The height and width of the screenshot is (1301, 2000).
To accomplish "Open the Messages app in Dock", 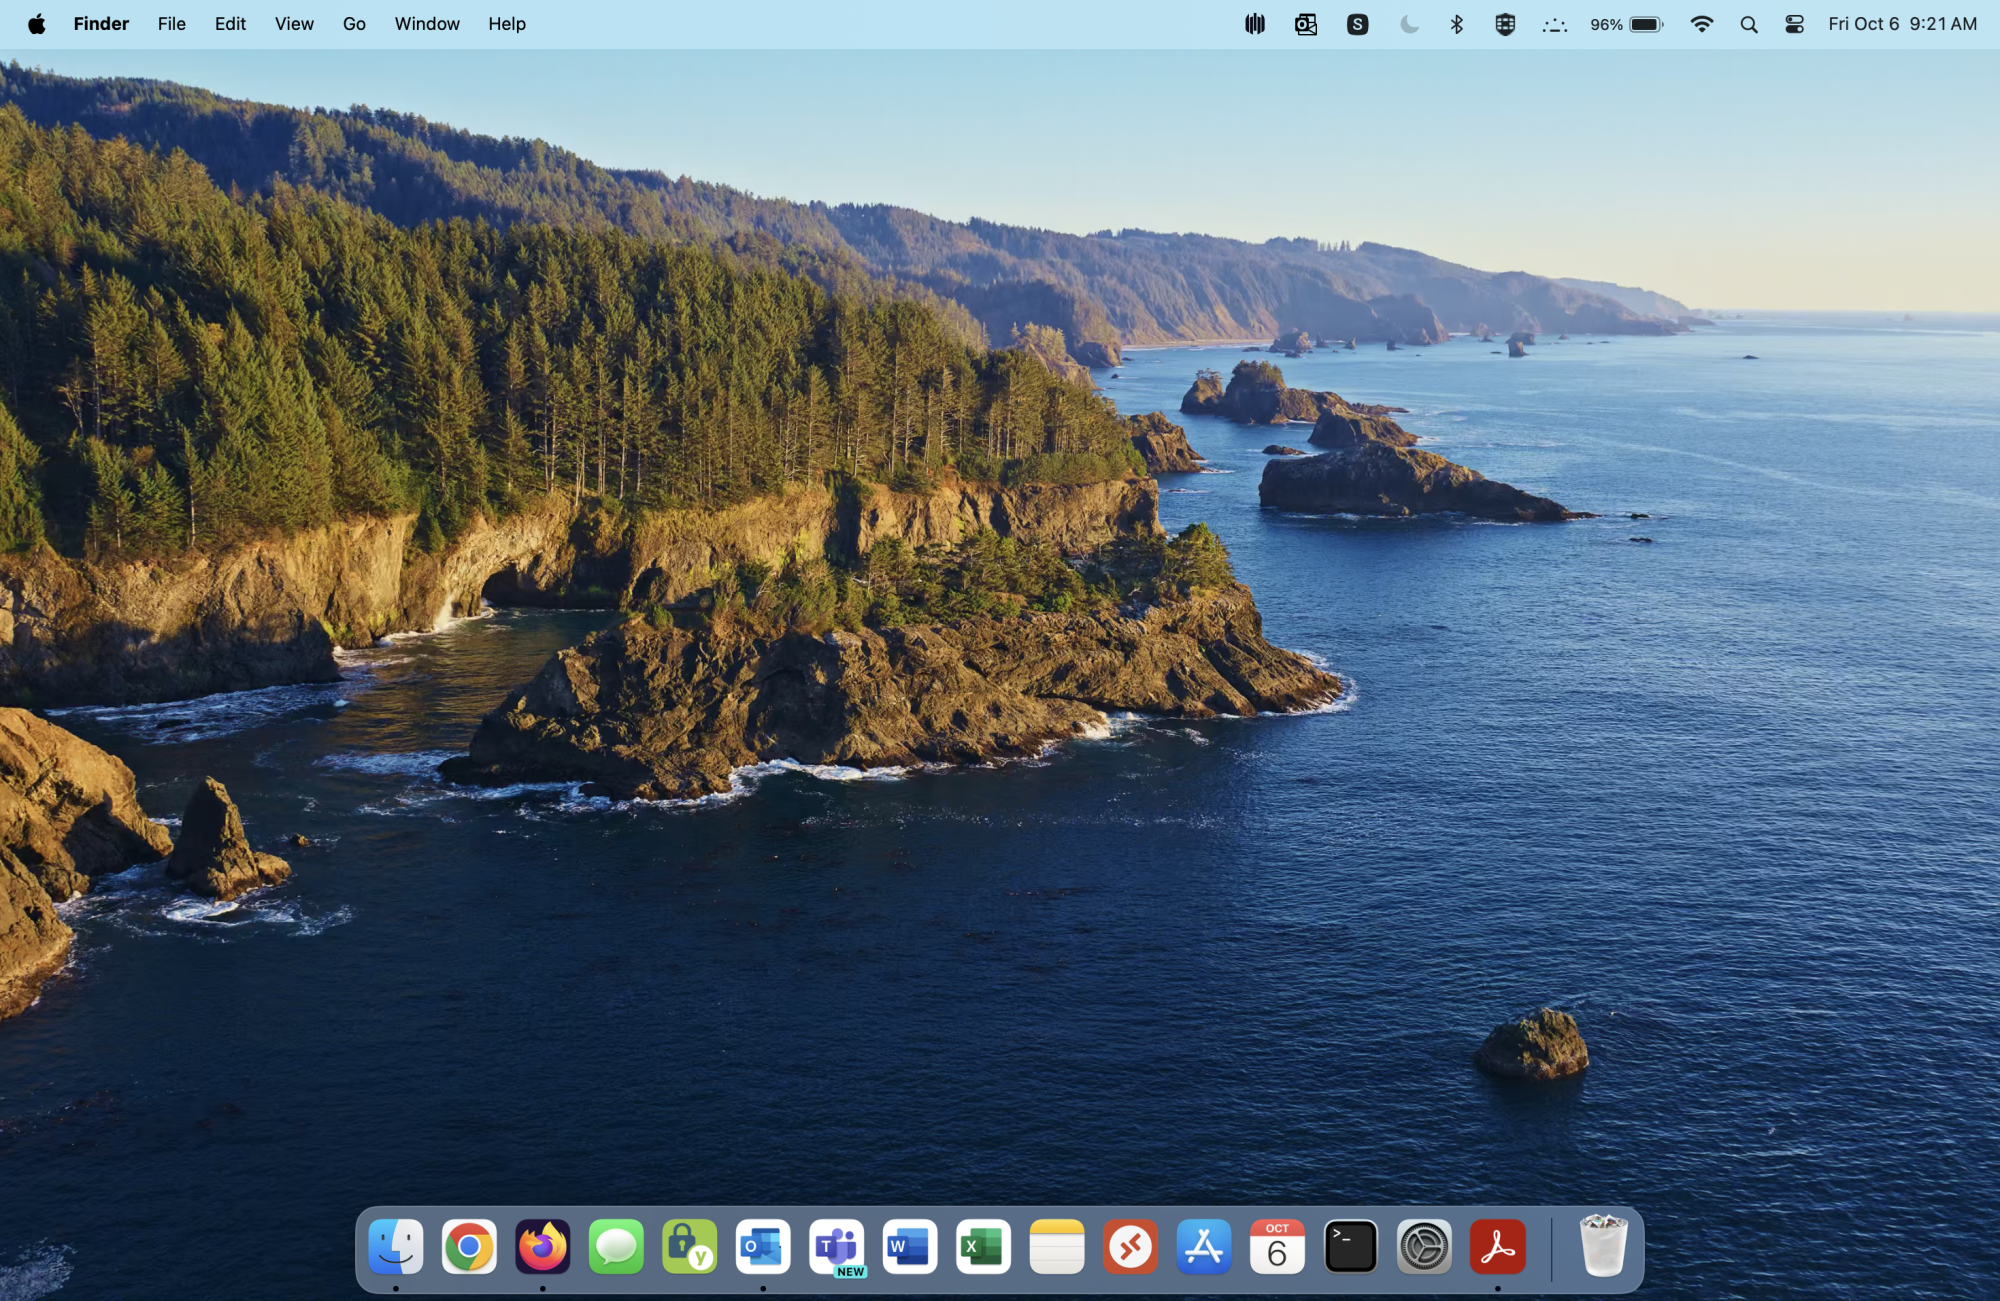I will tap(616, 1246).
